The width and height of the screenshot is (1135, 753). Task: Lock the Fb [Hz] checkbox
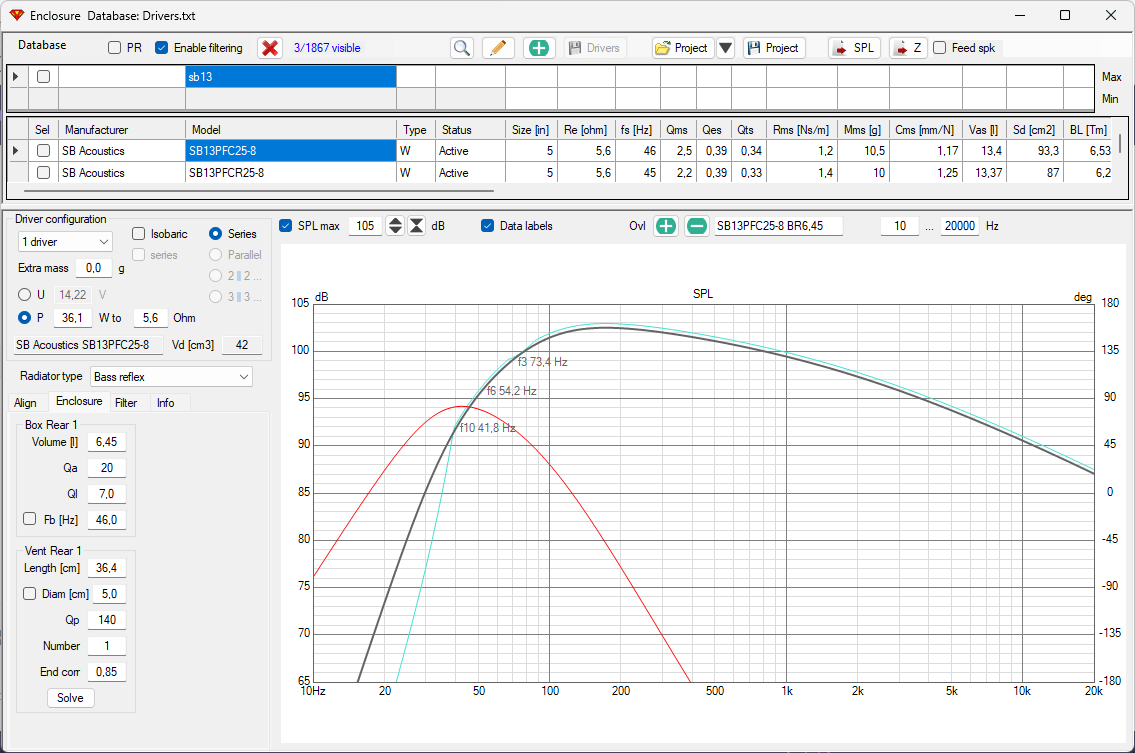(x=30, y=519)
